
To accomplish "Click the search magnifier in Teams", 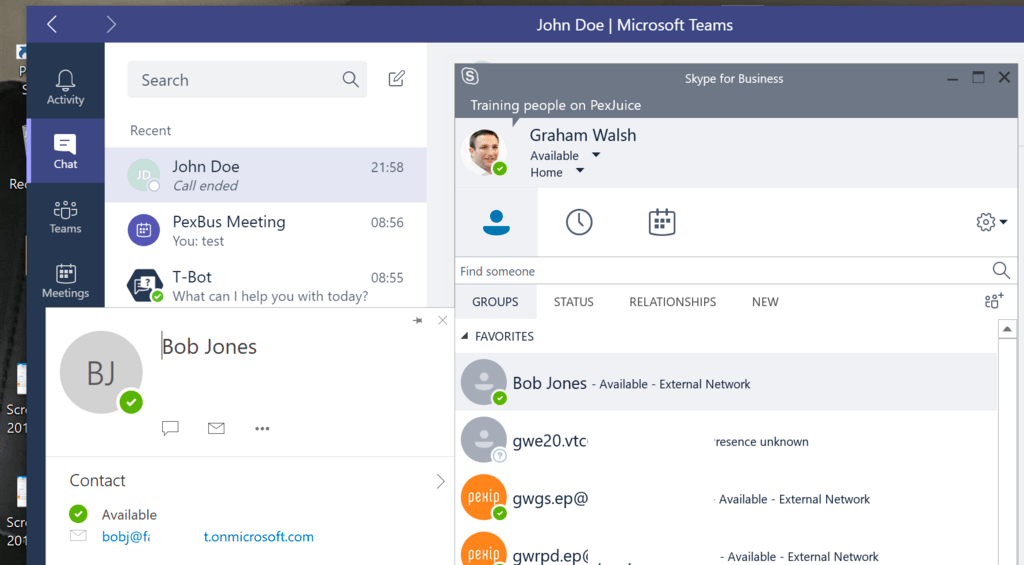I will click(351, 80).
